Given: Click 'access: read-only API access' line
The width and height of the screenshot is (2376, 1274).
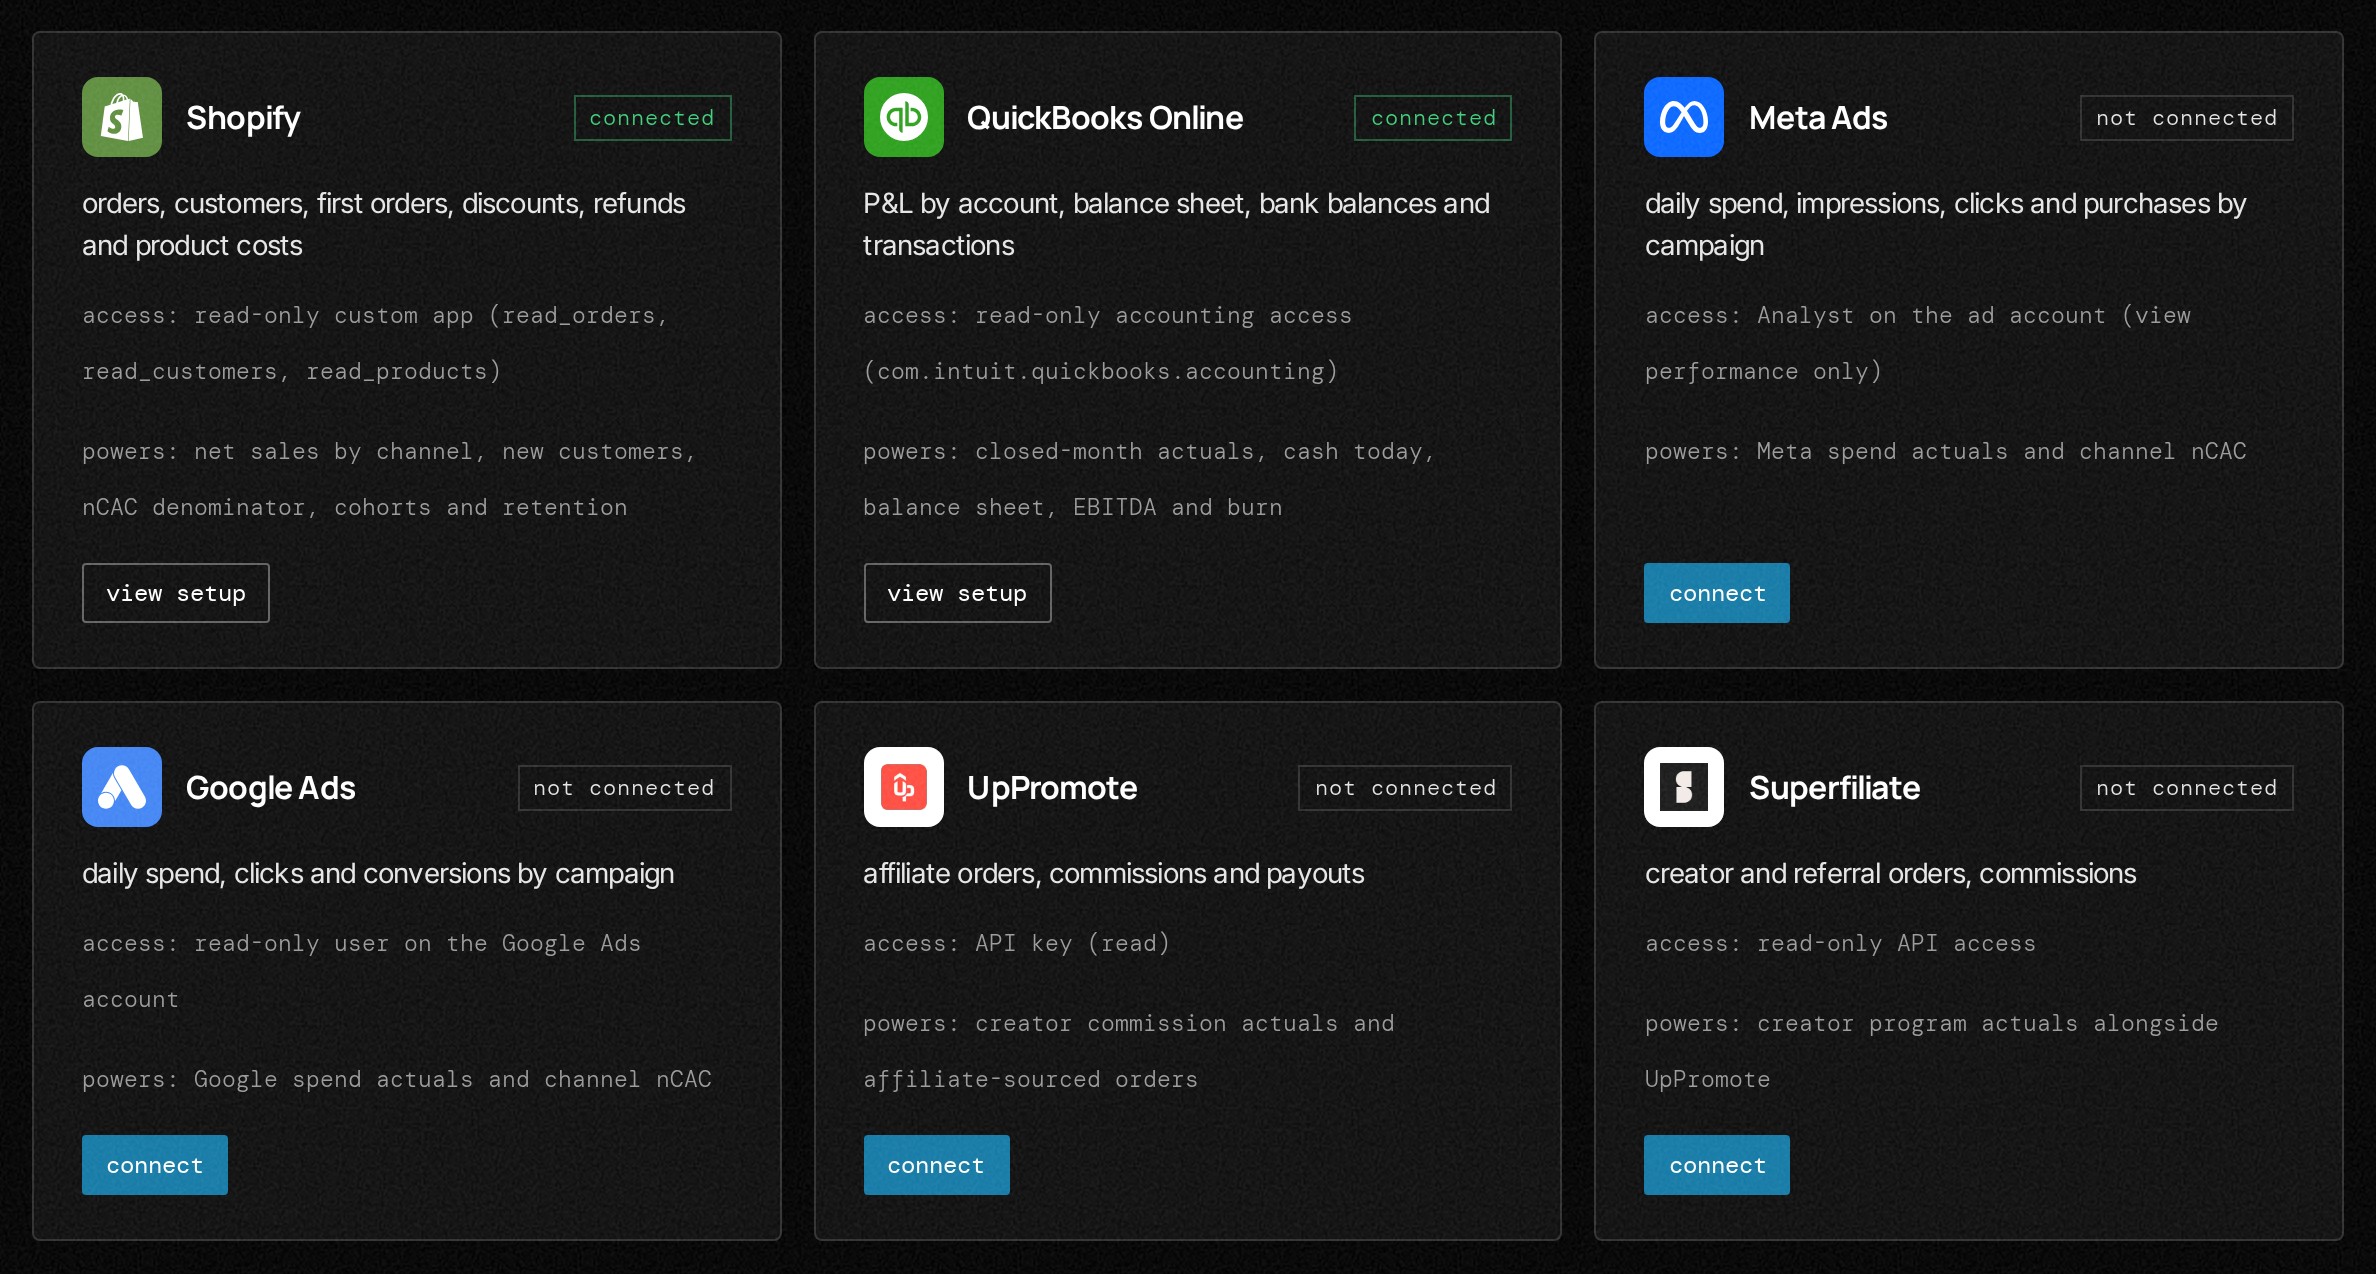Looking at the screenshot, I should [1840, 943].
